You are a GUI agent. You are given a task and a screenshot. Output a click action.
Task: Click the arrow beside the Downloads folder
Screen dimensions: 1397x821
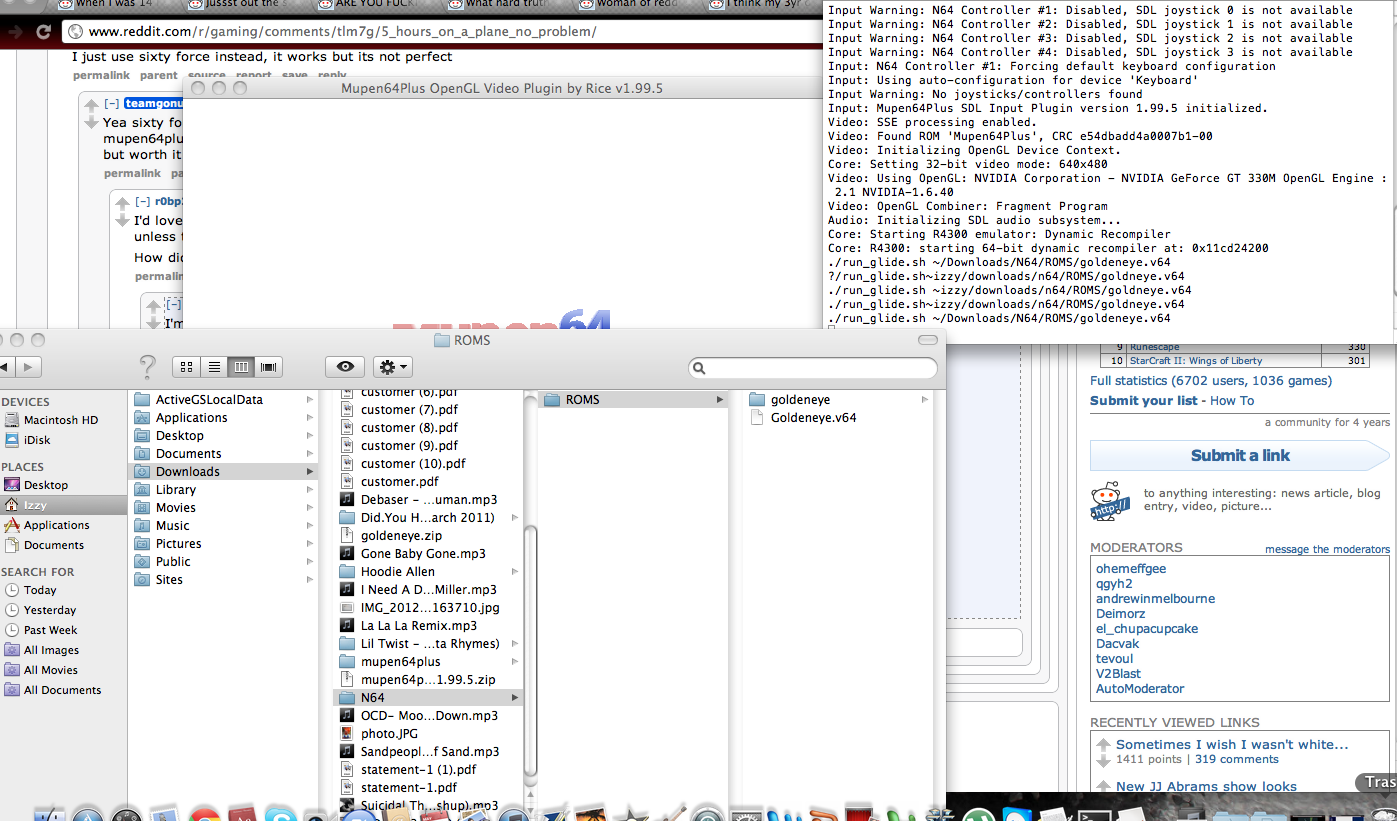click(310, 472)
